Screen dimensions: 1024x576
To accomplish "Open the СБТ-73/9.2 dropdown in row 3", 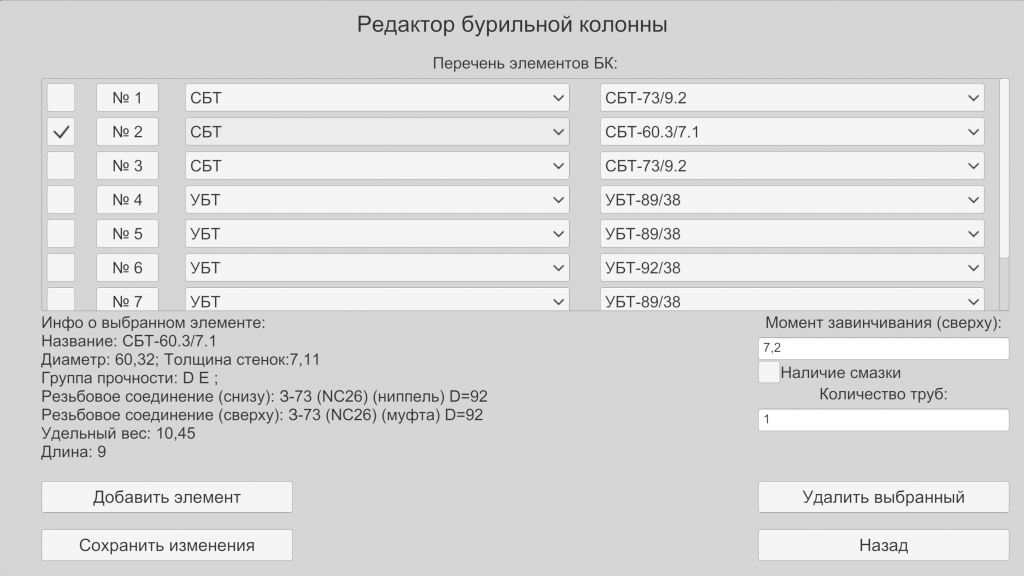I will 792,166.
